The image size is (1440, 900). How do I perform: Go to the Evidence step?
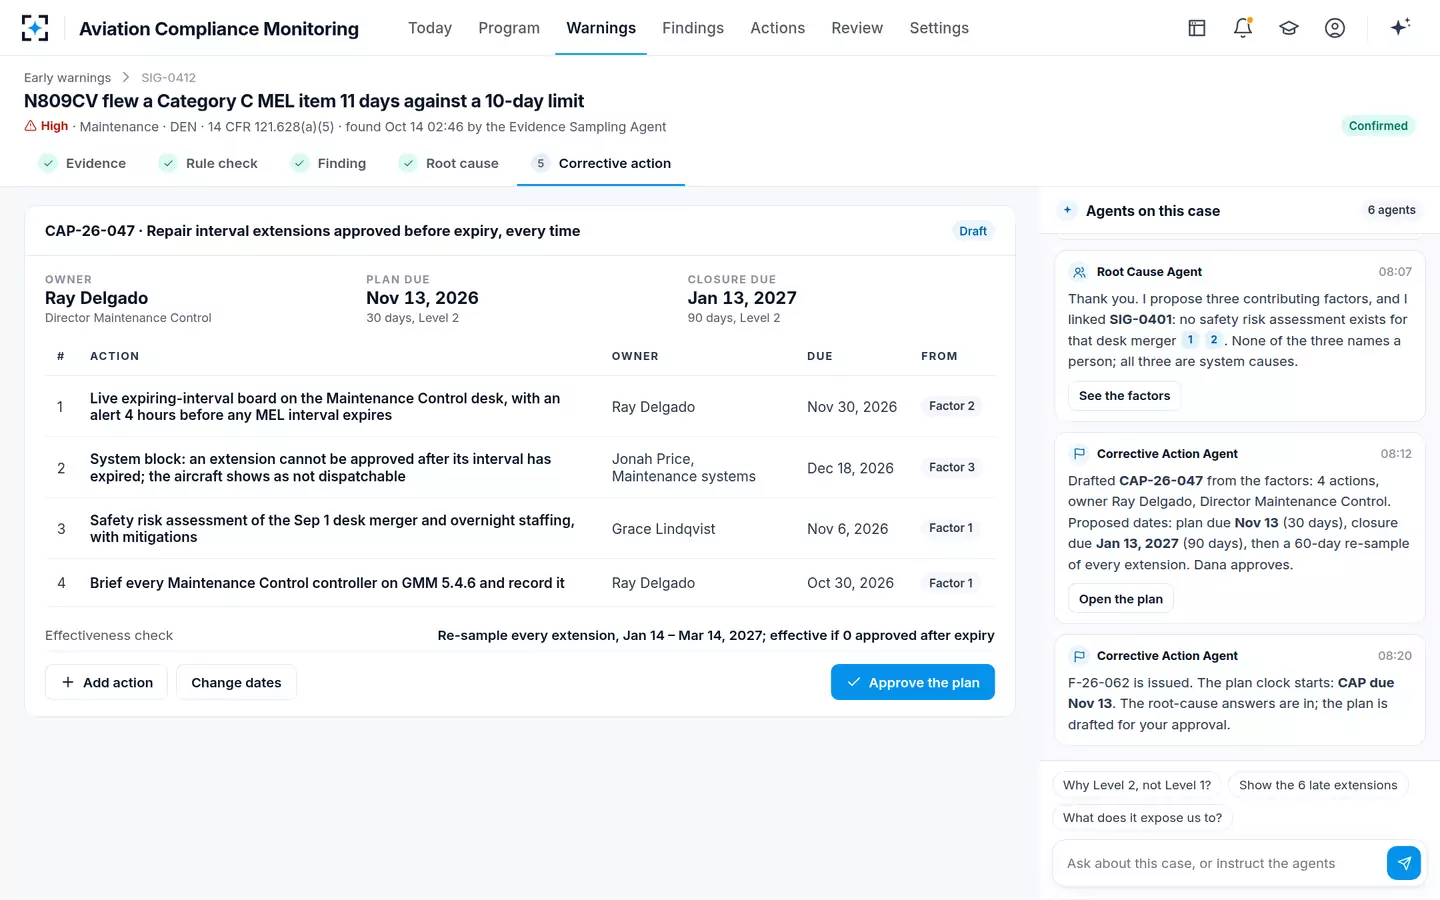click(83, 163)
